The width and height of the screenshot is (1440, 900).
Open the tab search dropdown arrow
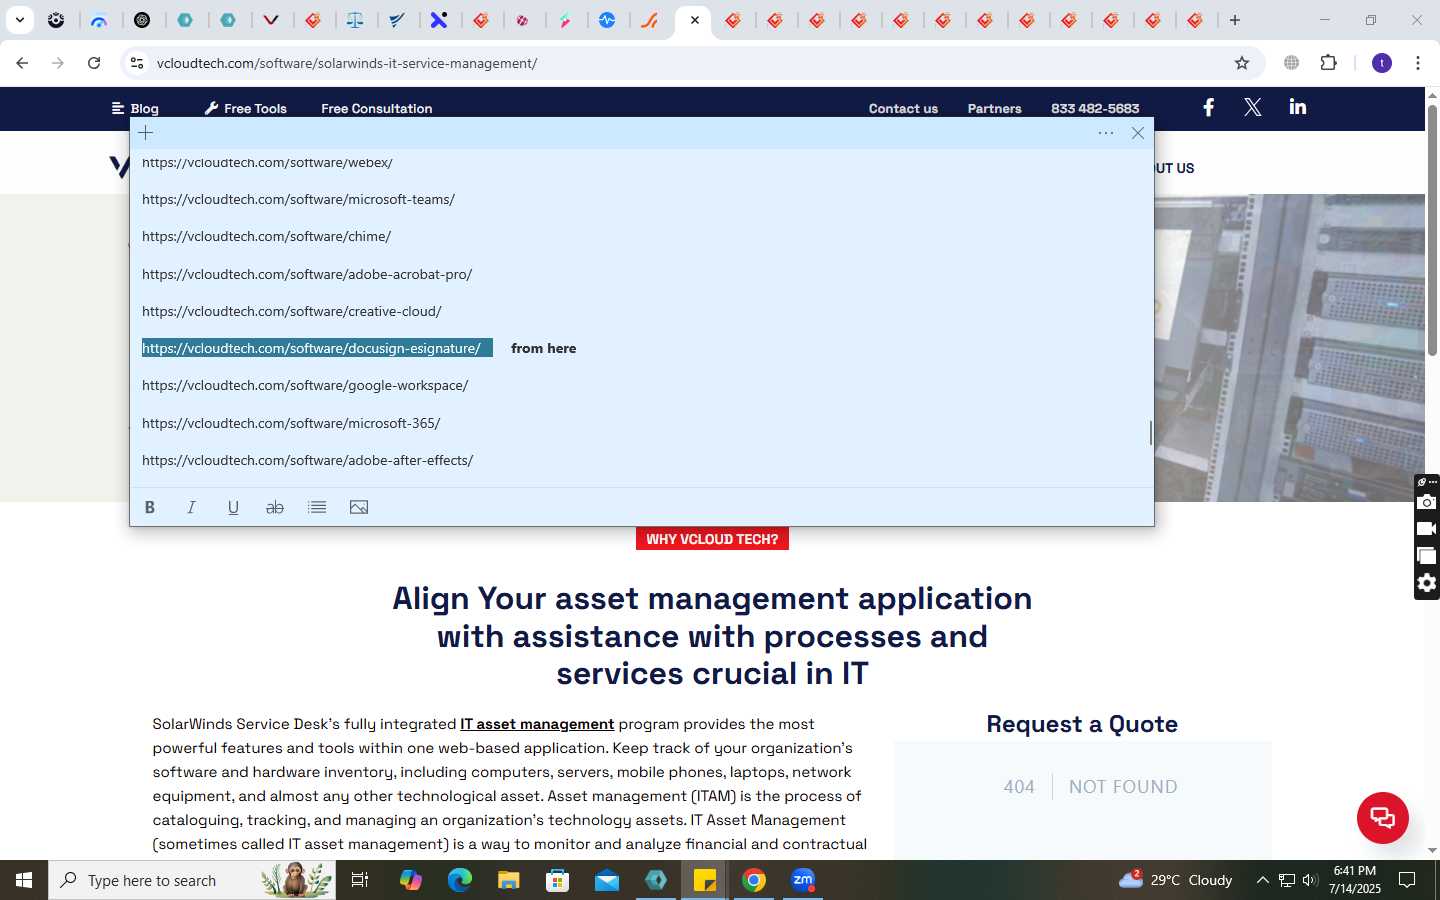[19, 20]
